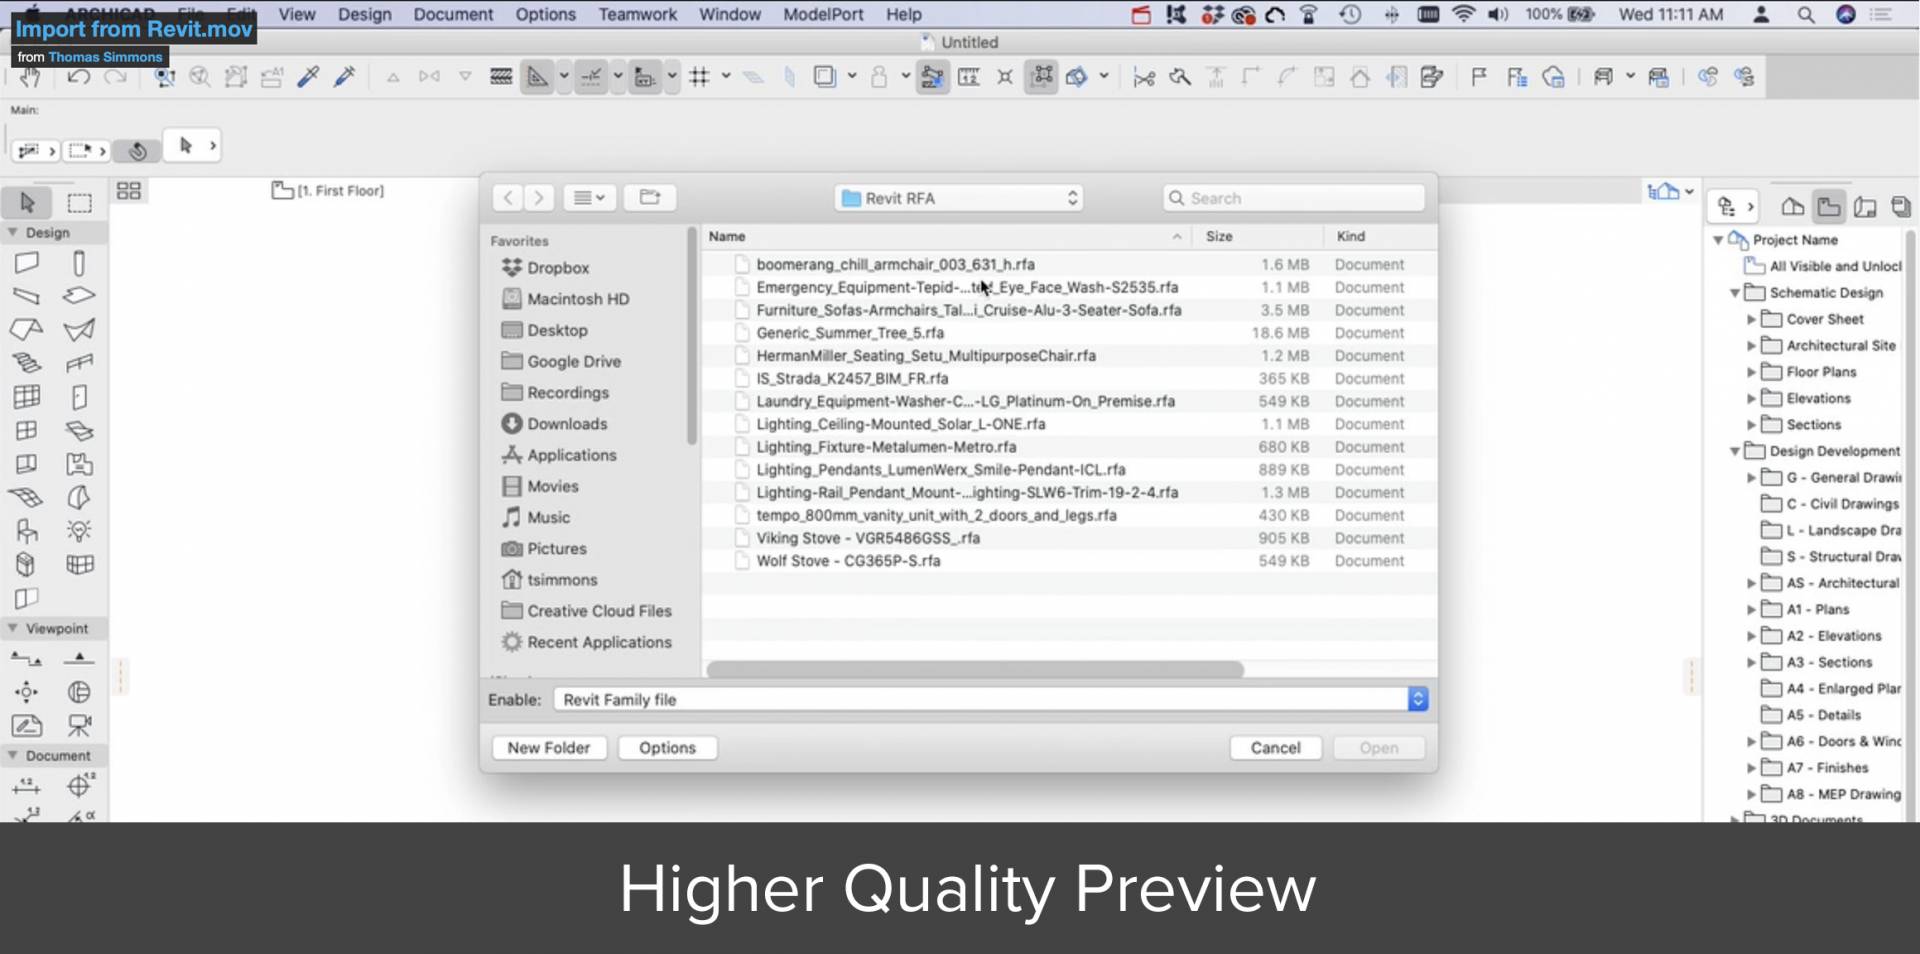Open the view options dropdown in dialog
Screen dimensions: 1920x954
(x=590, y=198)
